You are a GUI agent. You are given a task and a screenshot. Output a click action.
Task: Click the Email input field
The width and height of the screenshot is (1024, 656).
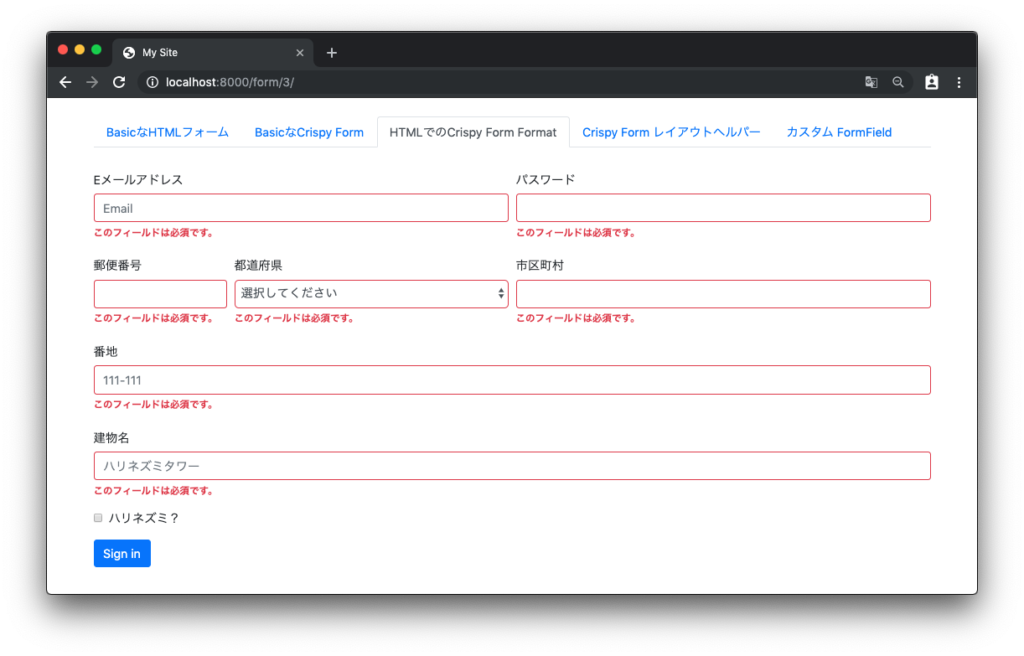click(x=300, y=207)
